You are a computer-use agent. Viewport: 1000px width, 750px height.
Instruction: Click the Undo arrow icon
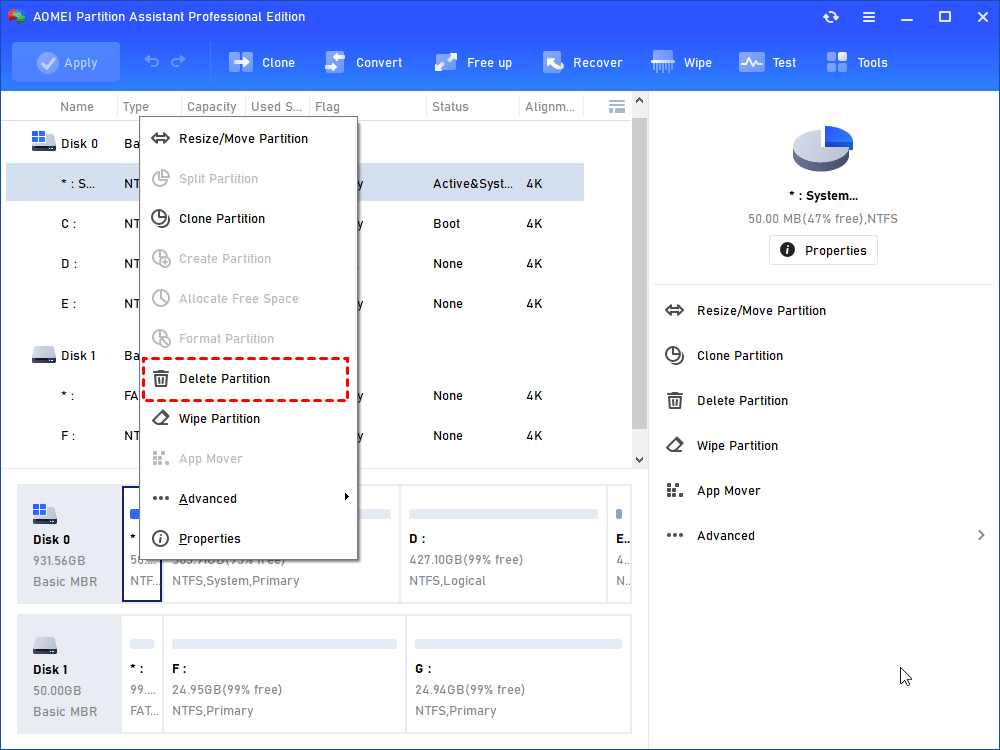[152, 61]
